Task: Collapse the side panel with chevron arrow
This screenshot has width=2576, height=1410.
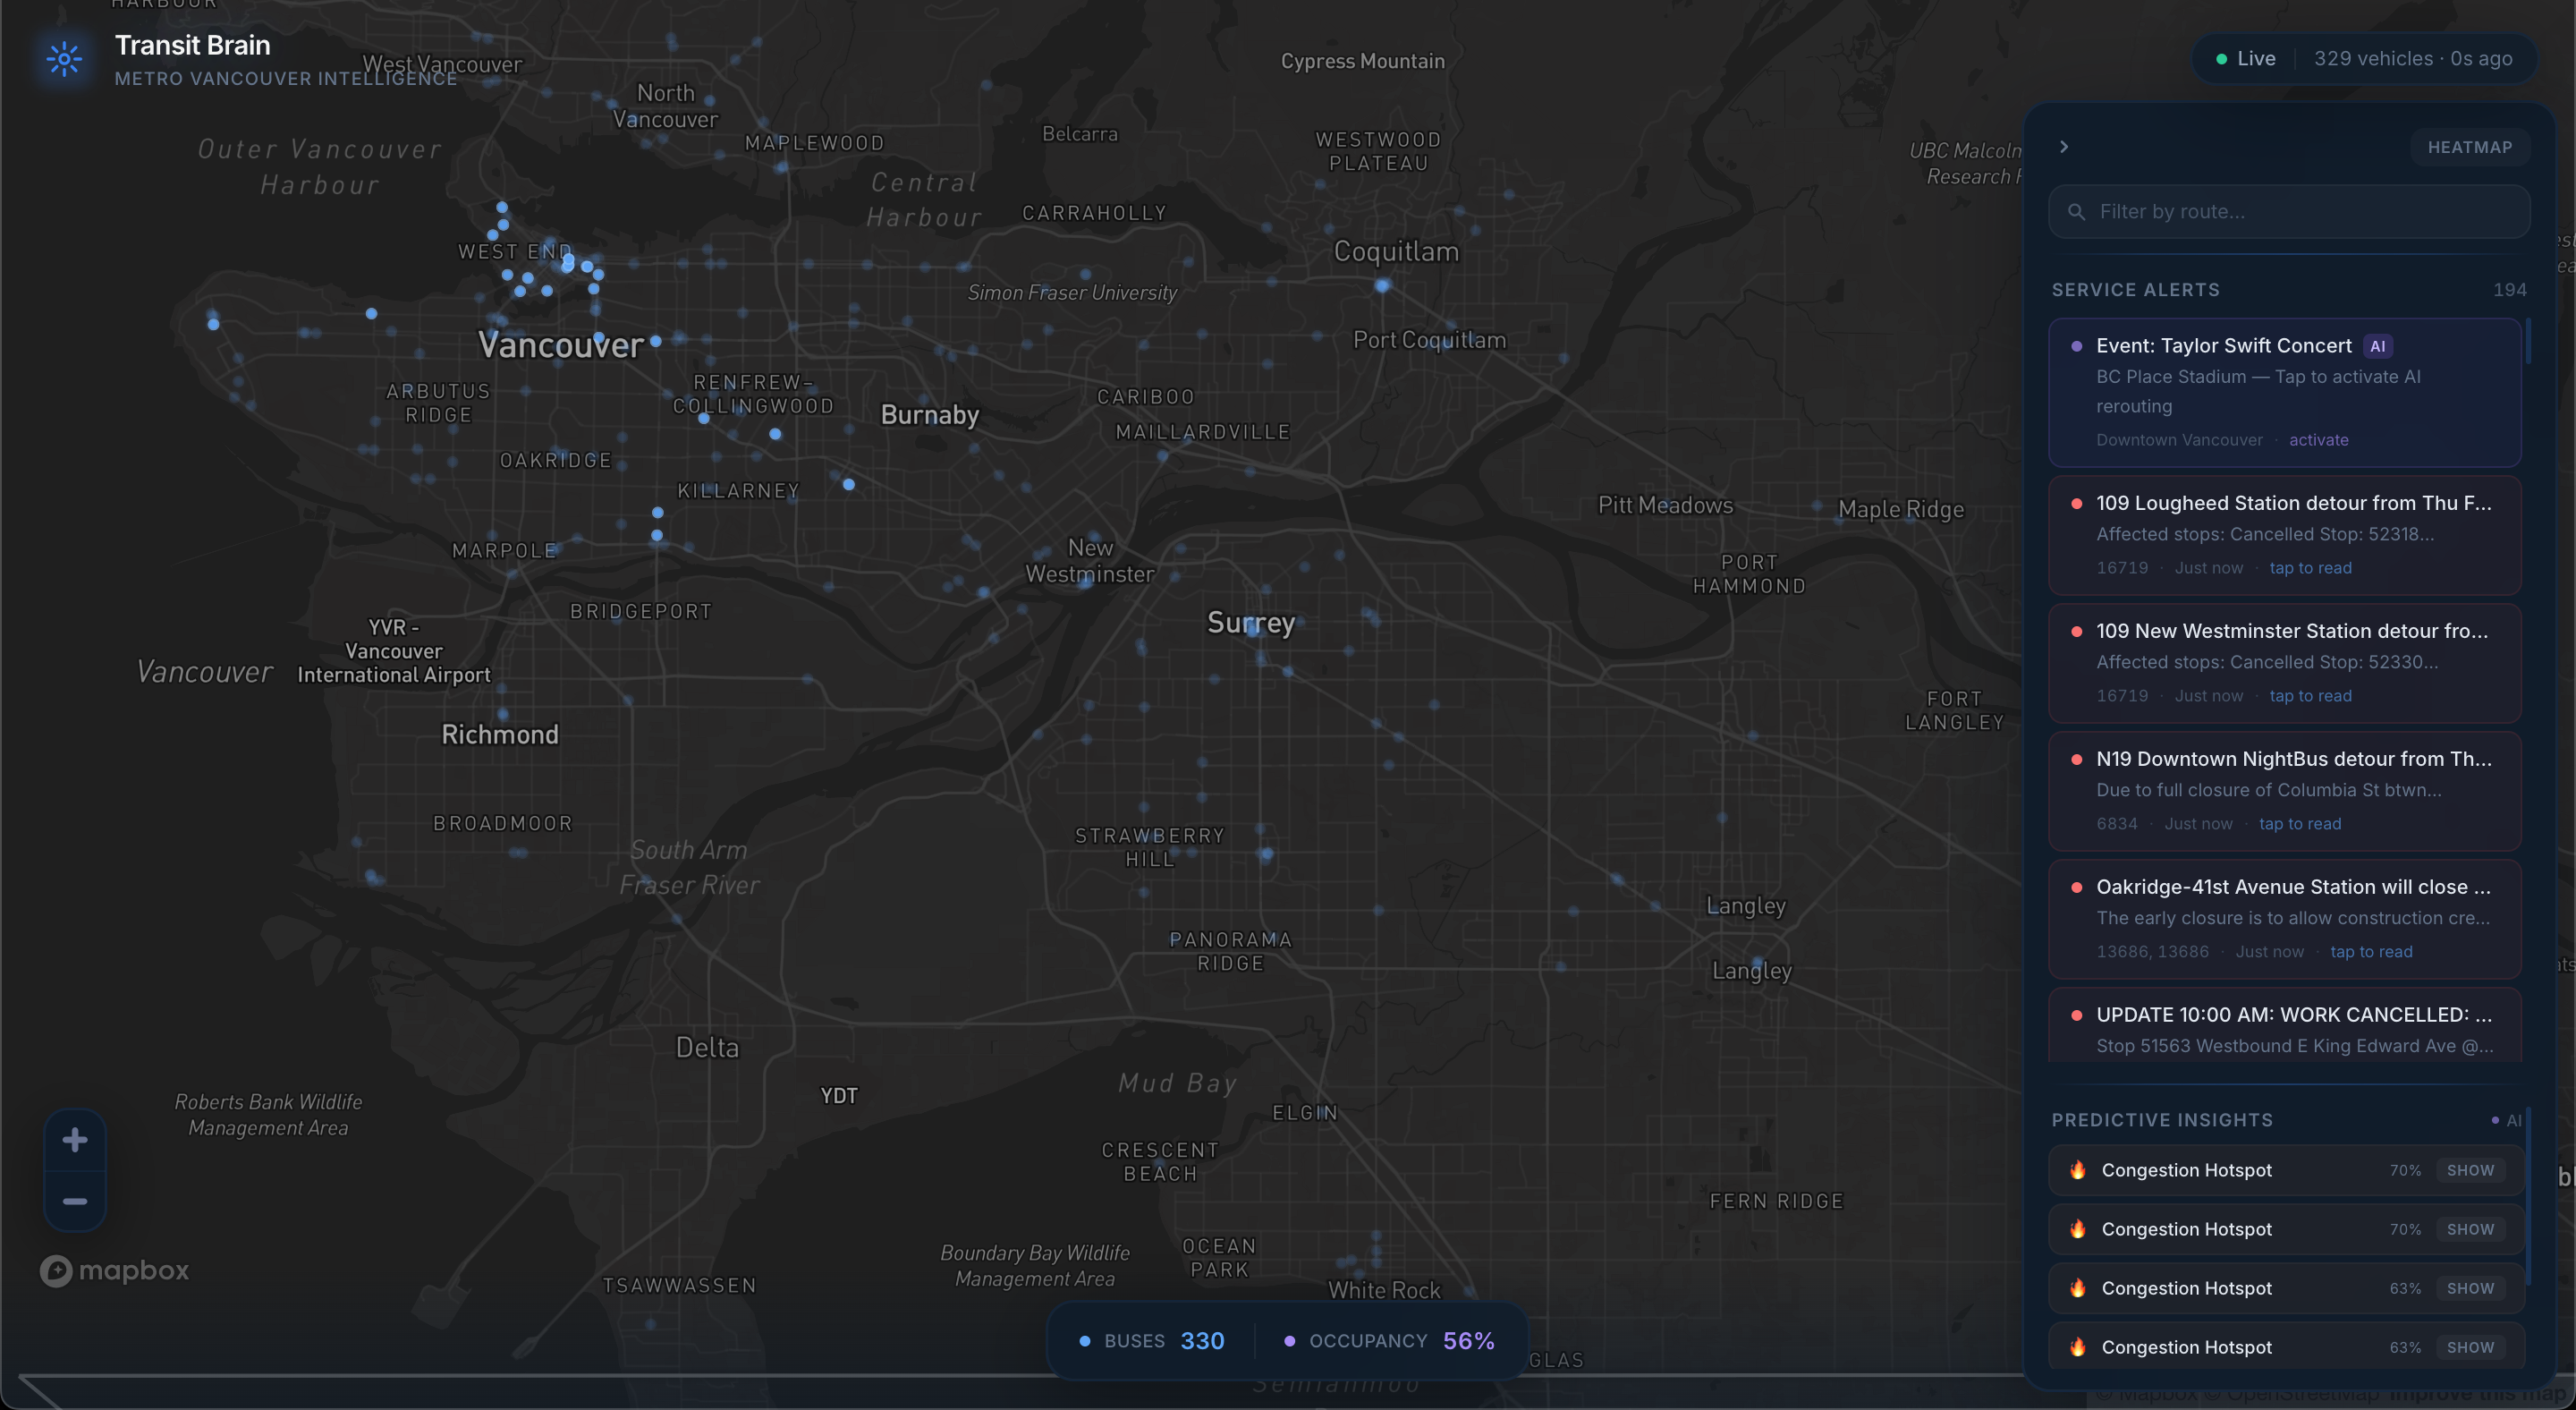Action: [x=2064, y=147]
